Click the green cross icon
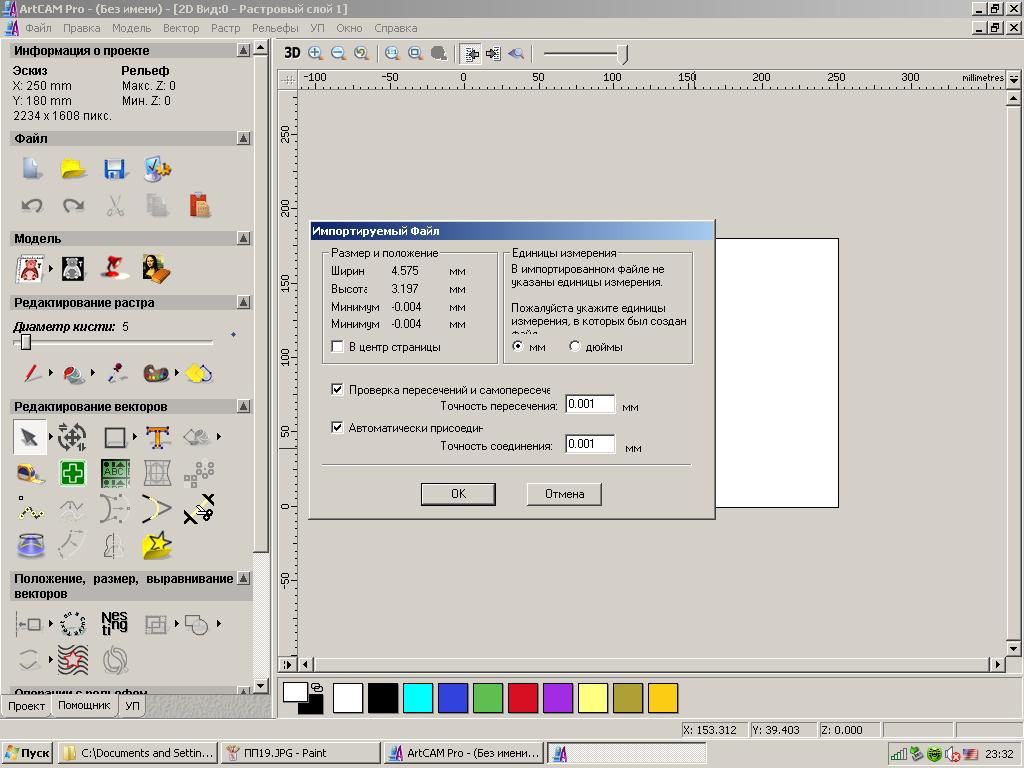The width and height of the screenshot is (1024, 768). point(72,473)
